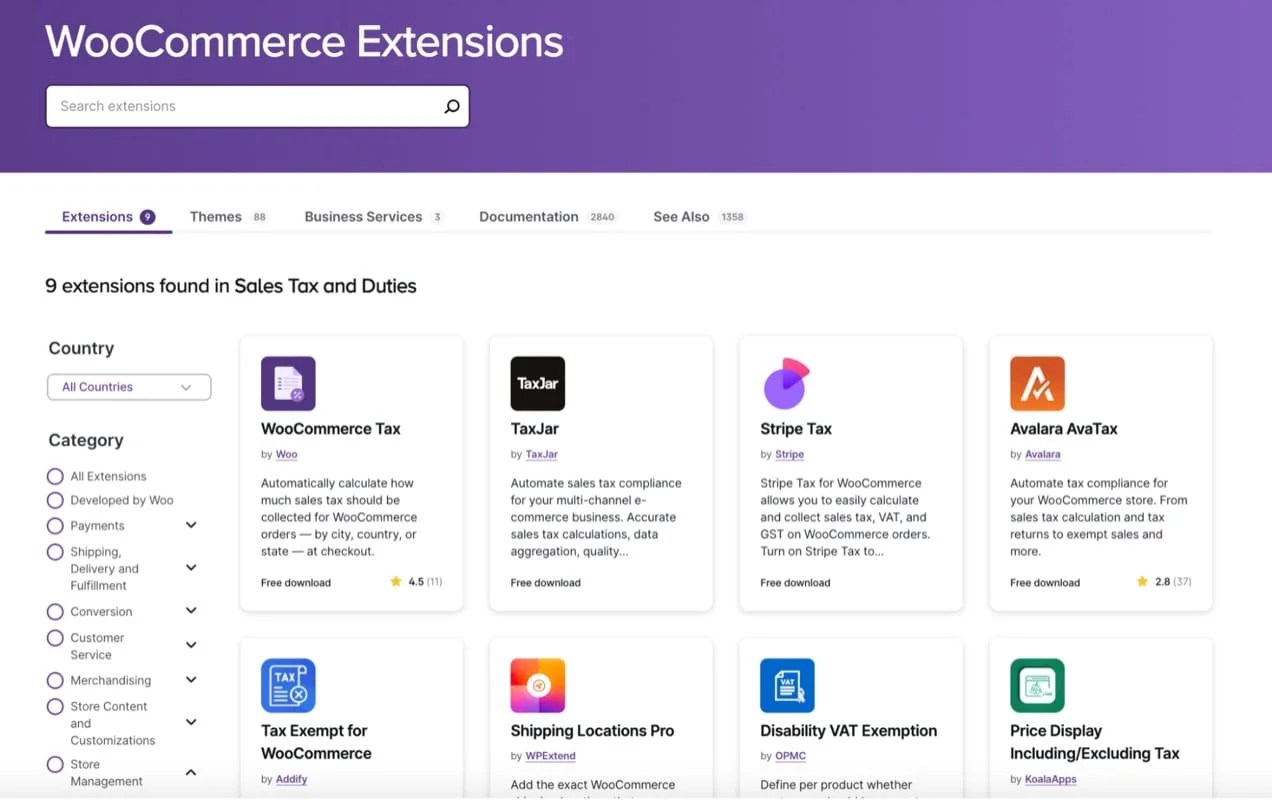Image resolution: width=1272 pixels, height=800 pixels.
Task: Follow the Avalara developer link
Action: (1043, 454)
